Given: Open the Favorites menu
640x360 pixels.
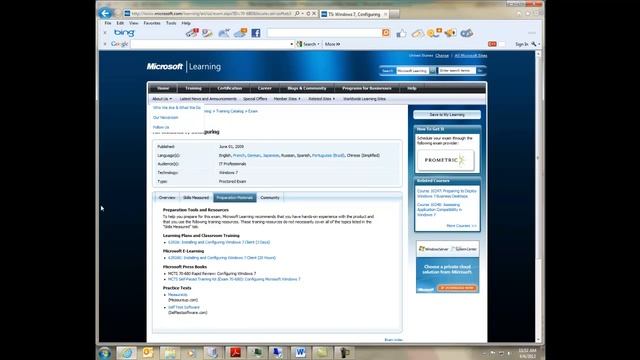Looking at the screenshot, I should click(x=152, y=23).
